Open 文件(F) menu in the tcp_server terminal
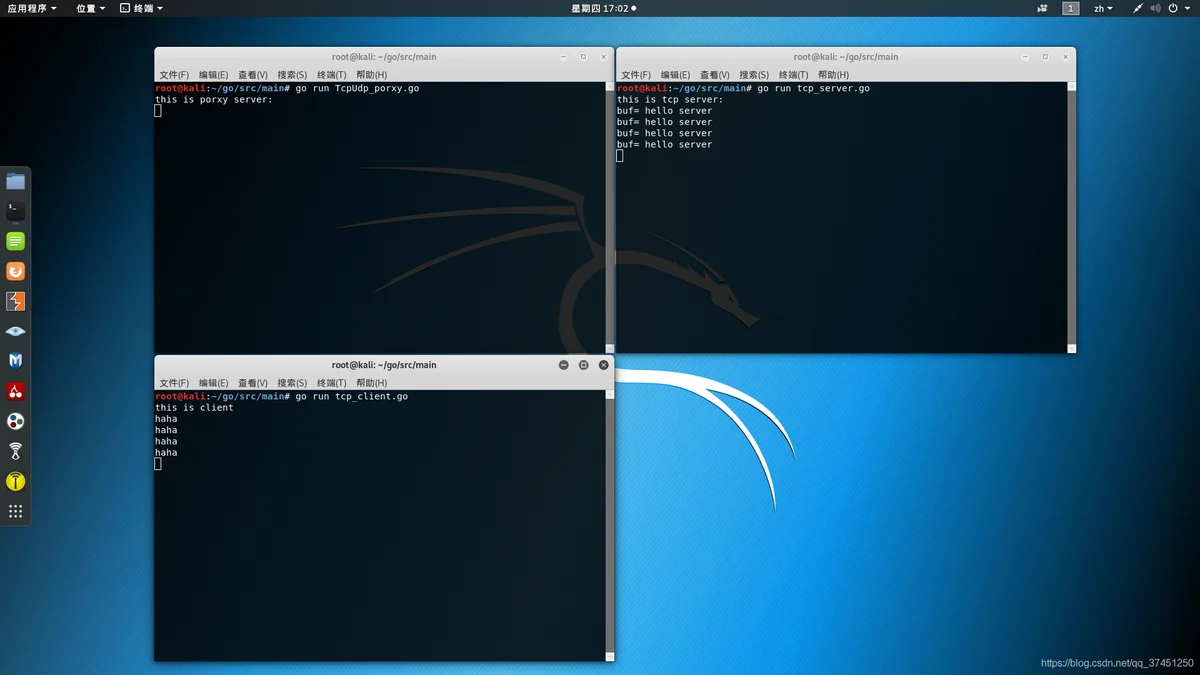The width and height of the screenshot is (1200, 675). tap(636, 75)
